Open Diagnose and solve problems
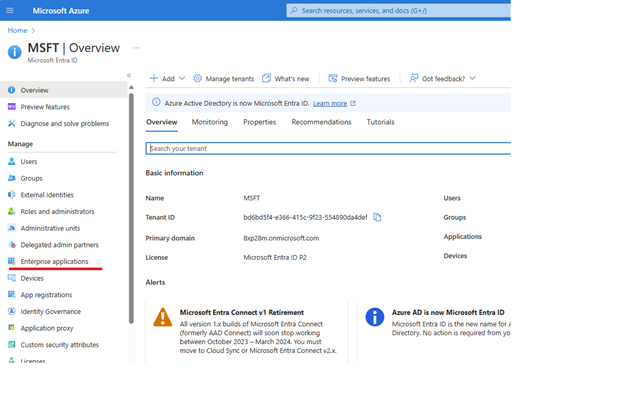The height and width of the screenshot is (403, 624). (x=64, y=123)
